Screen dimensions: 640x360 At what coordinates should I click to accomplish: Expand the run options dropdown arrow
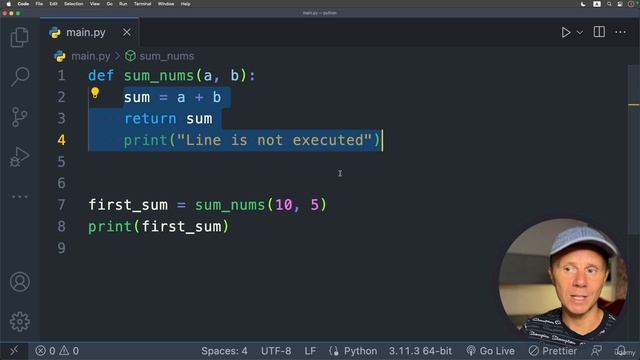(580, 32)
